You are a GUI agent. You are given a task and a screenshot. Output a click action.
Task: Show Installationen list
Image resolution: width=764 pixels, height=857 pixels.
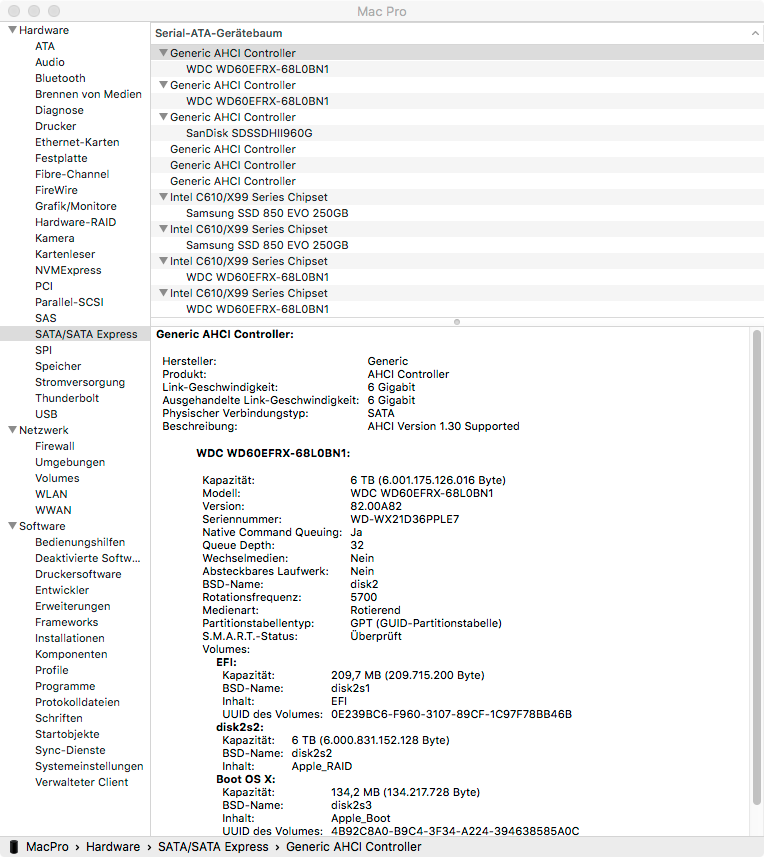point(70,638)
